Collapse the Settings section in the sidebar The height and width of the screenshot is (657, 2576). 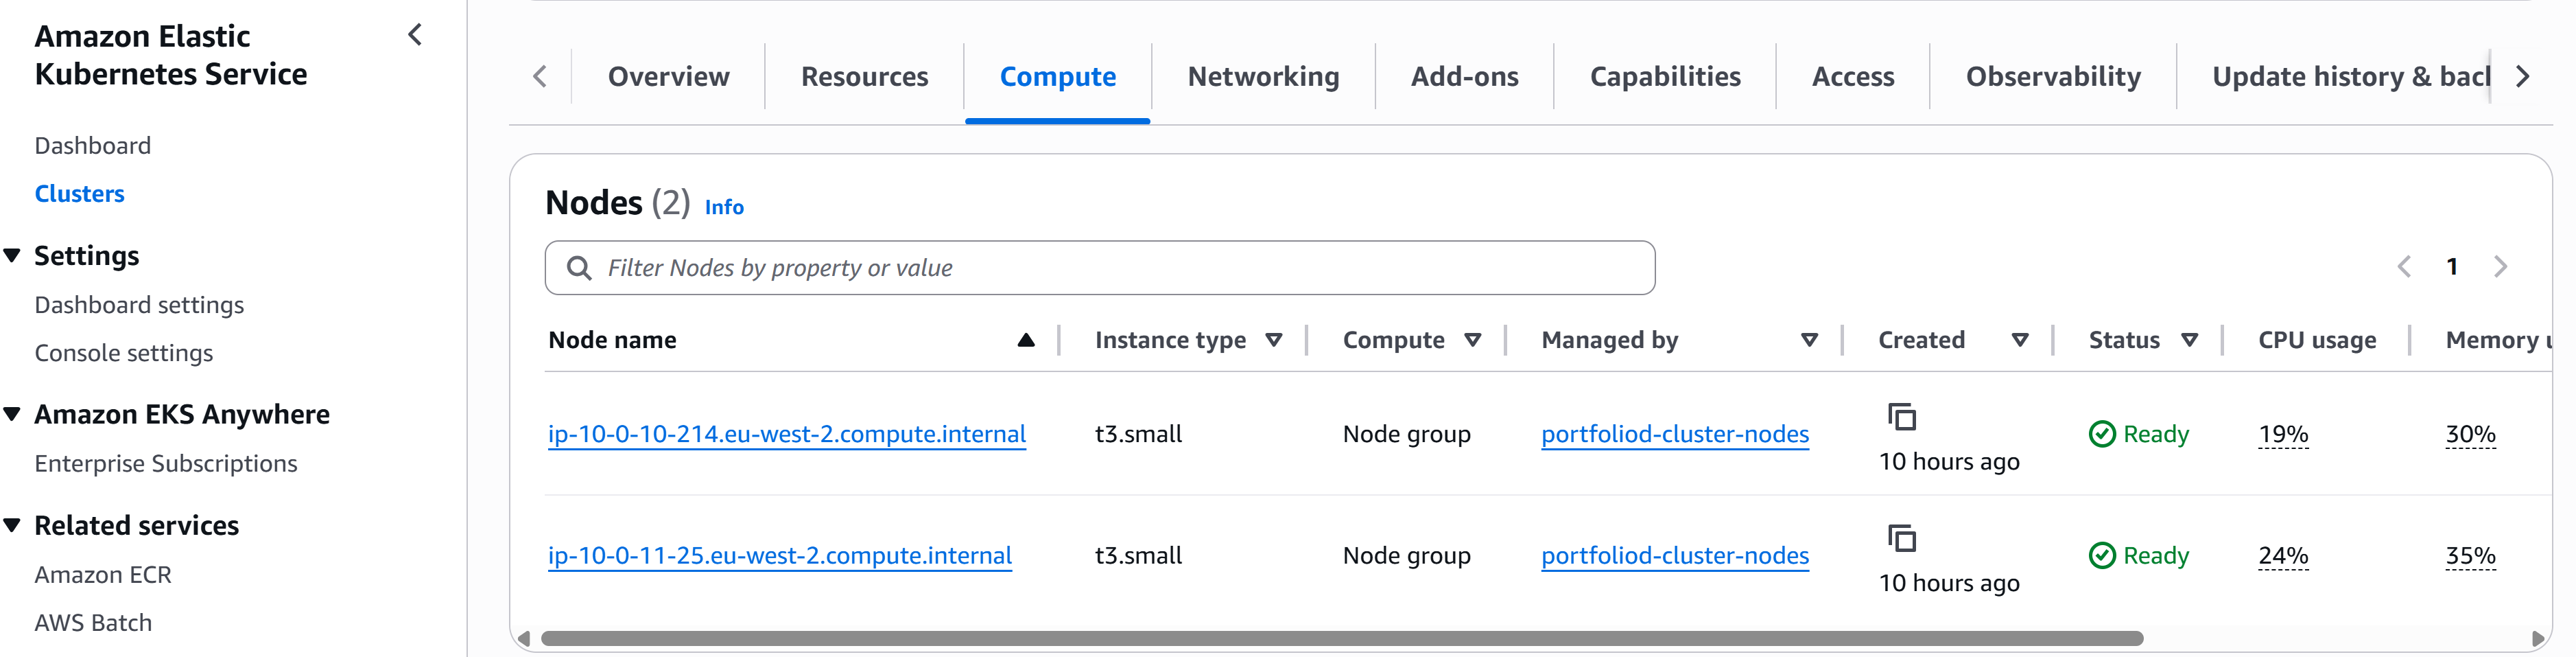point(12,256)
